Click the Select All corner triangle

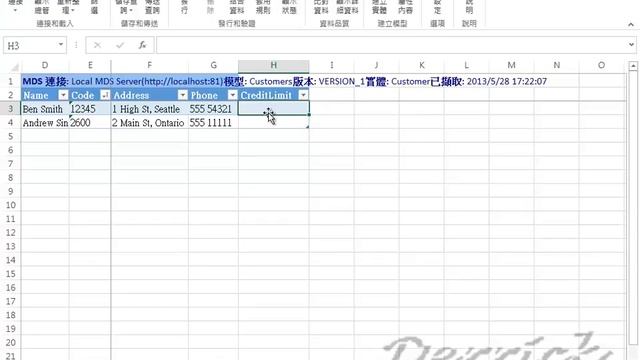14,66
